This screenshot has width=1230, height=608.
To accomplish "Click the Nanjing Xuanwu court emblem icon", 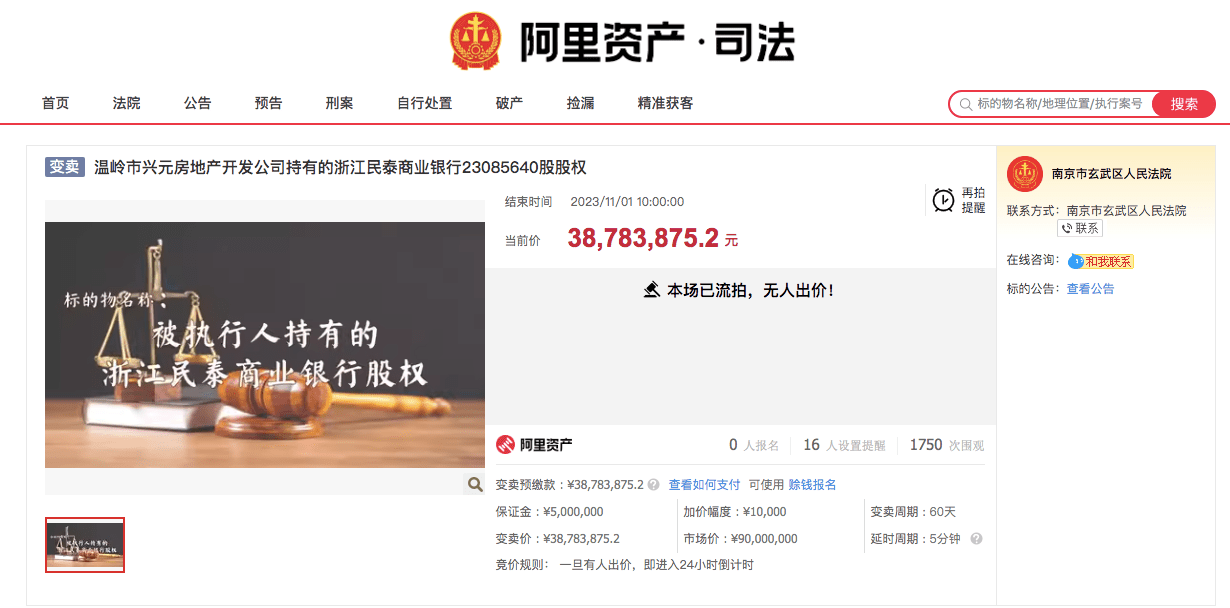I will [1024, 174].
